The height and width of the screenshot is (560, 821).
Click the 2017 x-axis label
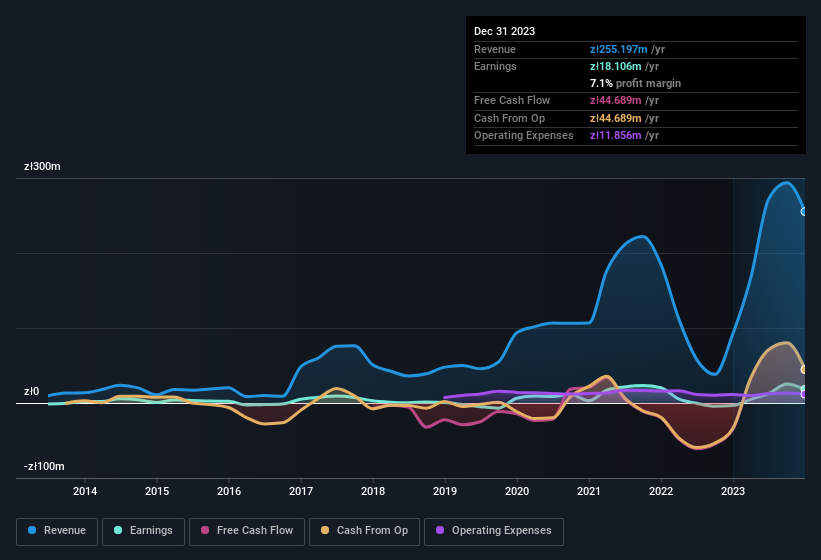(x=301, y=491)
